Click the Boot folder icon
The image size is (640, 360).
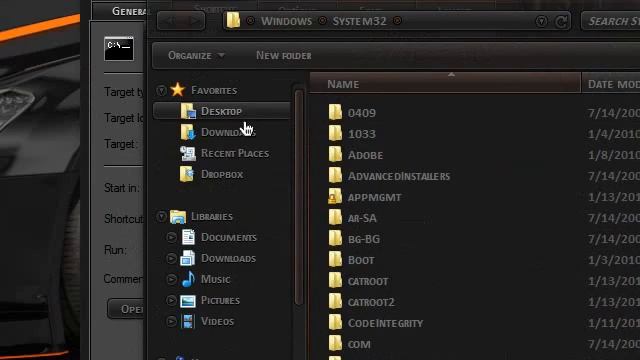pos(335,259)
